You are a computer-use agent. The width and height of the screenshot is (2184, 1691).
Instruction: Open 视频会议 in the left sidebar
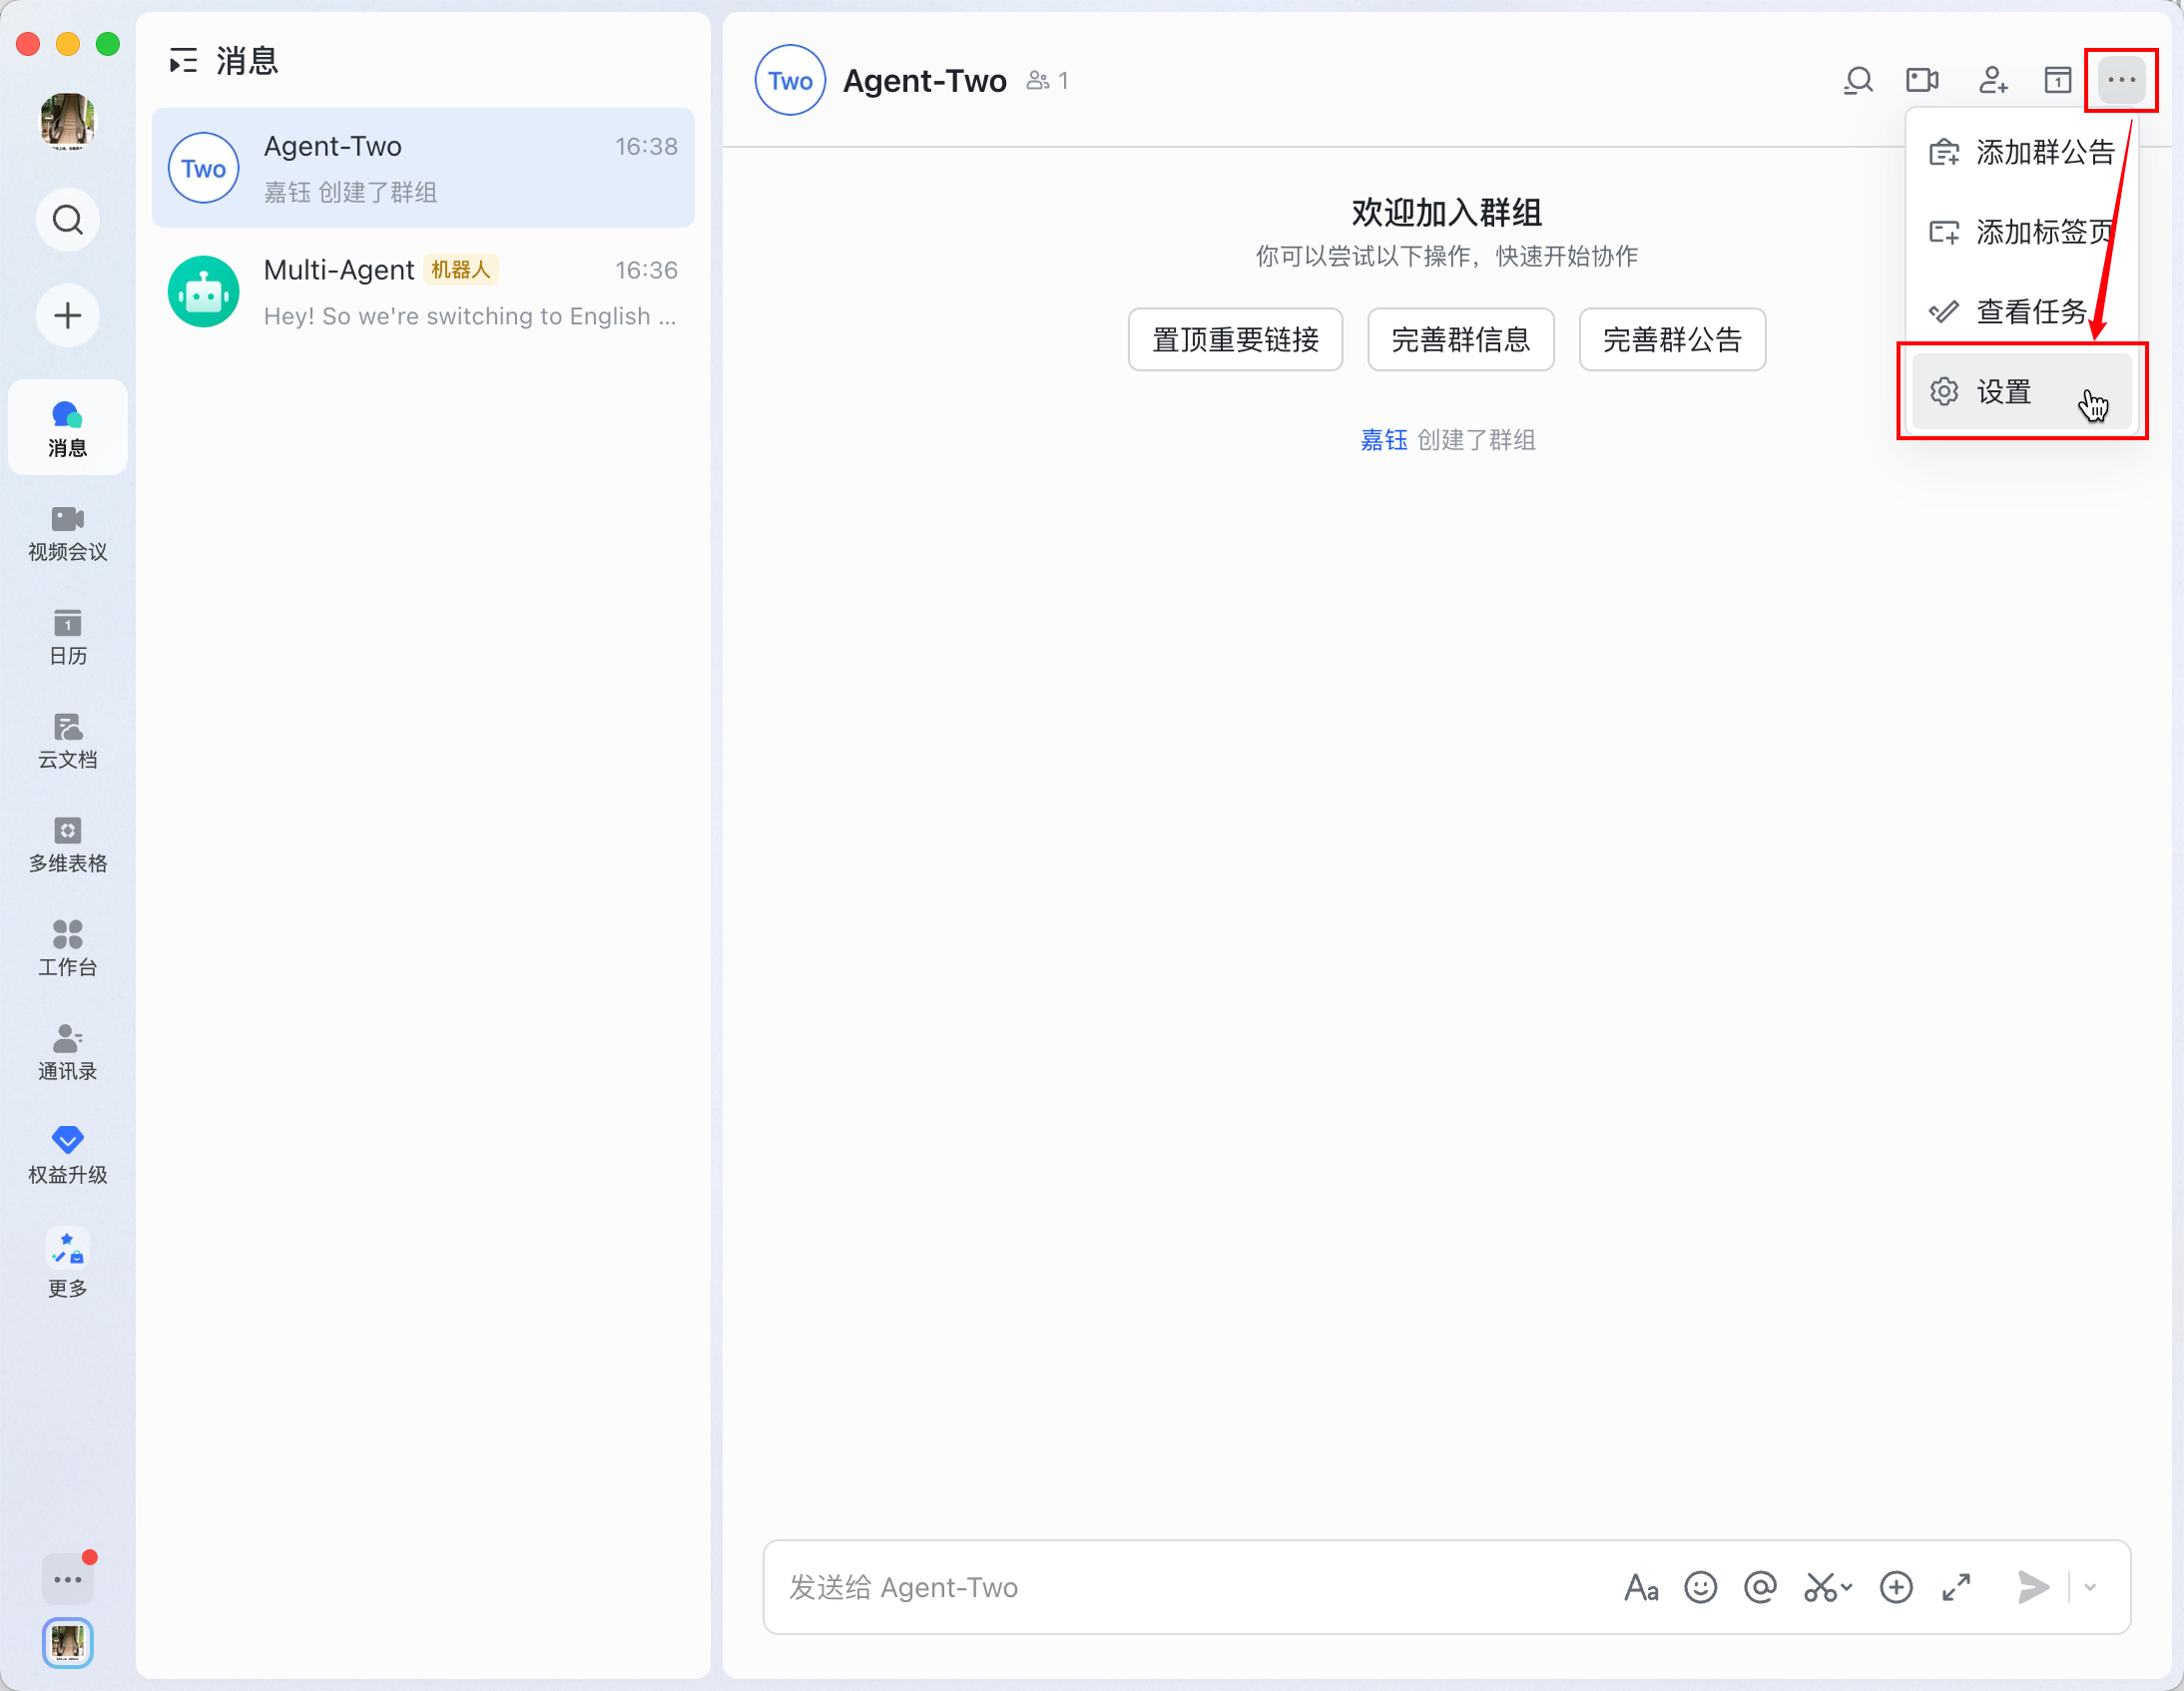[66, 533]
